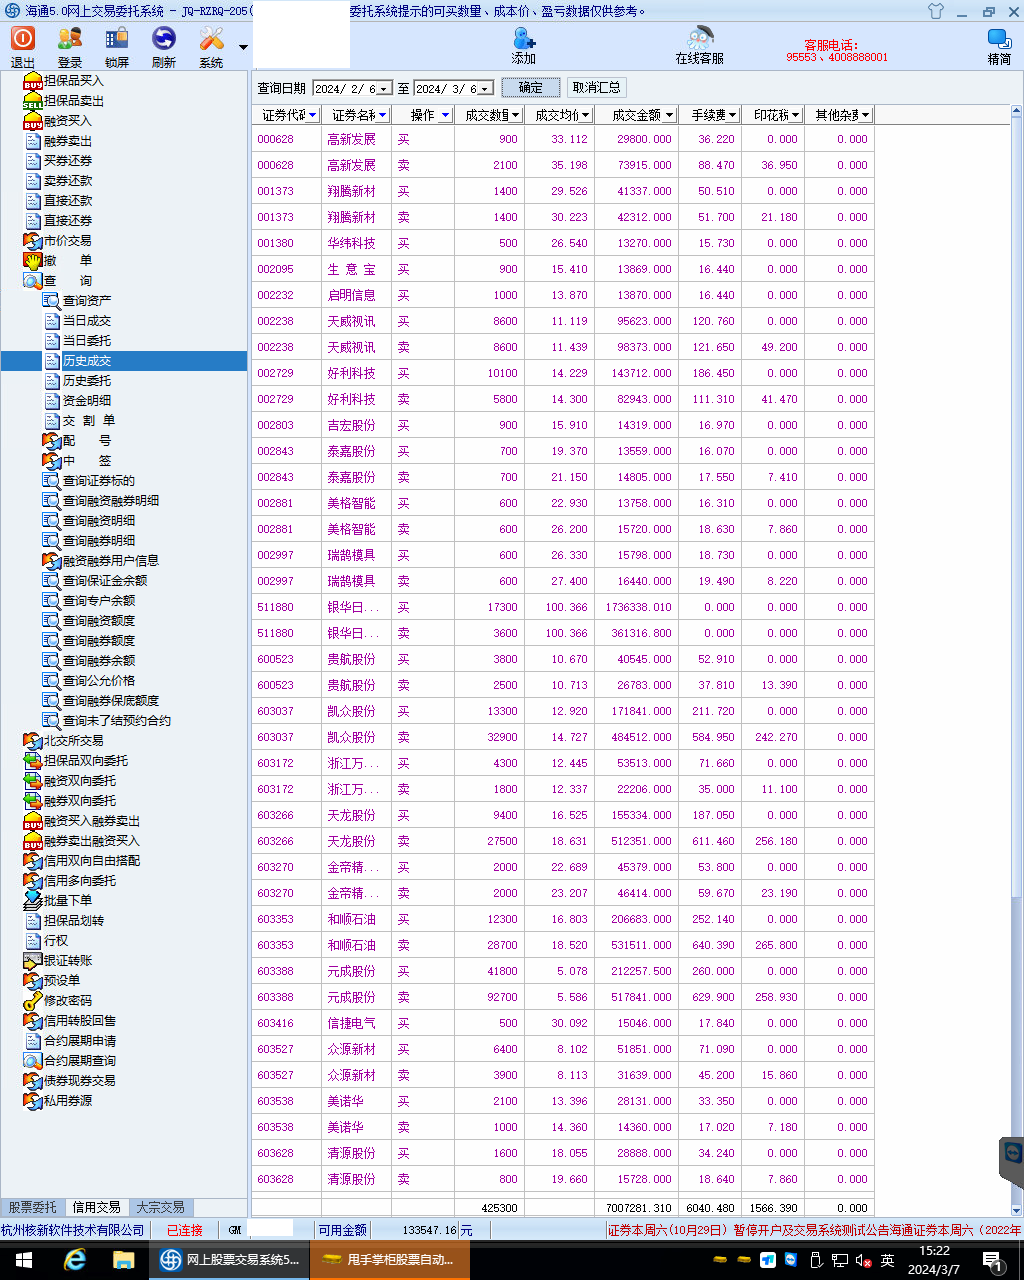Screen dimensions: 1024x1280
Task: Open 修改密码 change password item
Action: (67, 1000)
